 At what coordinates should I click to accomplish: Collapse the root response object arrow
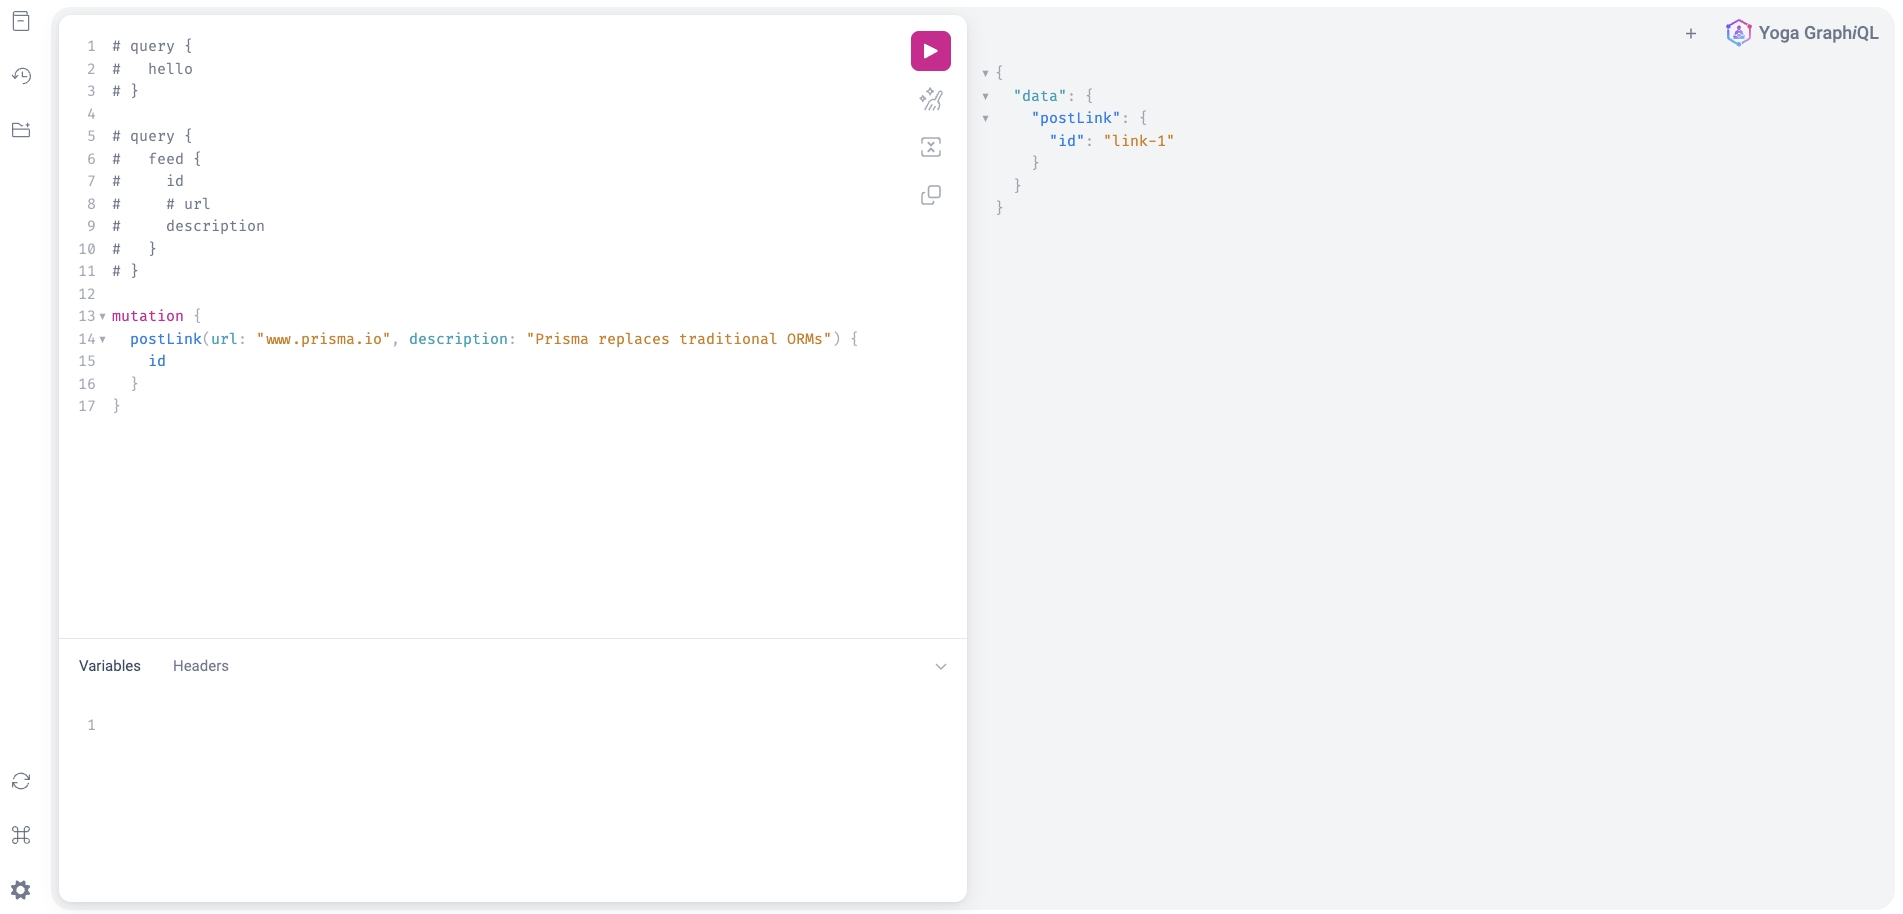[985, 73]
